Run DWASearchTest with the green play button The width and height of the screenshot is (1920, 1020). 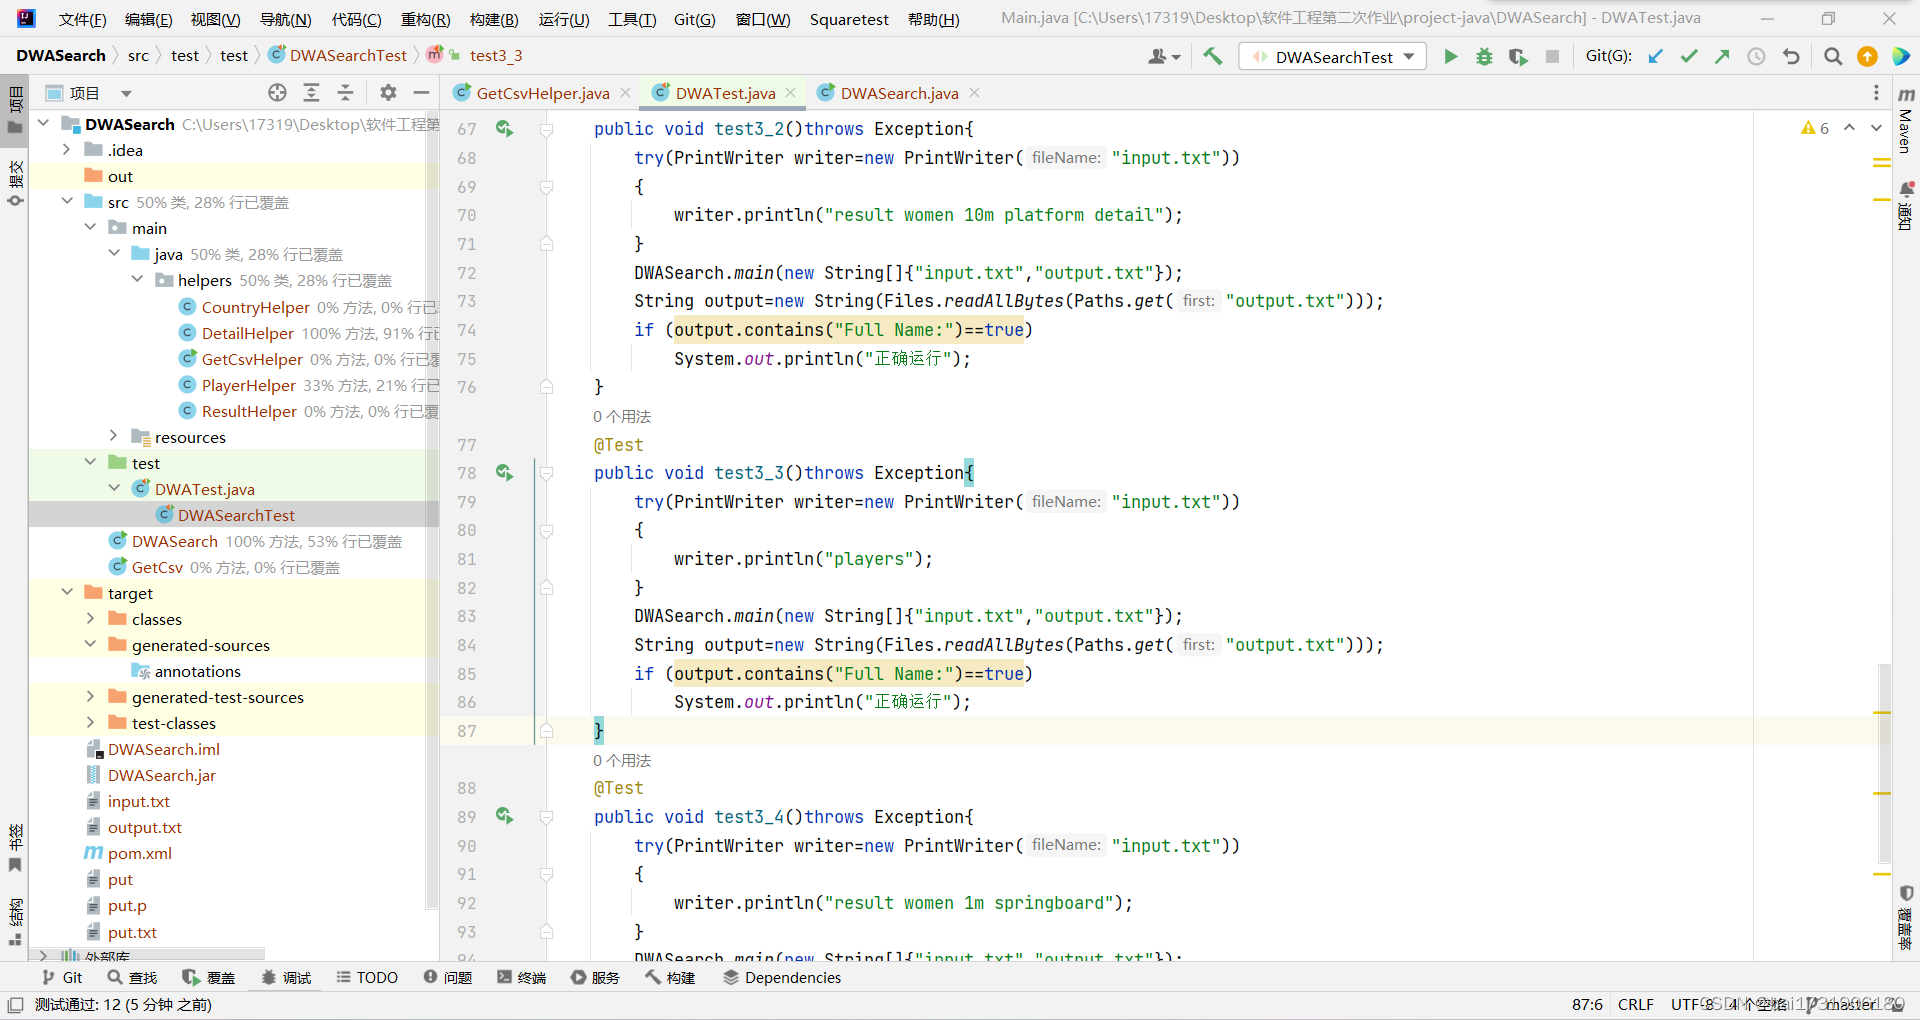tap(1450, 57)
